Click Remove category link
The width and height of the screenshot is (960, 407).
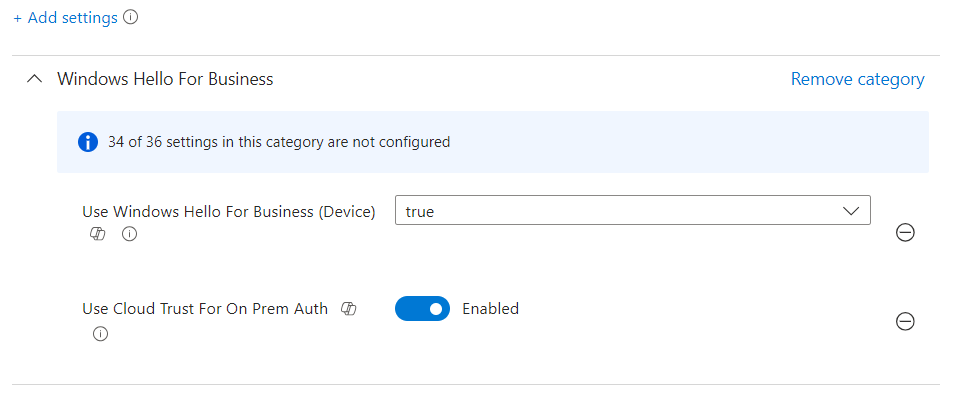858,79
